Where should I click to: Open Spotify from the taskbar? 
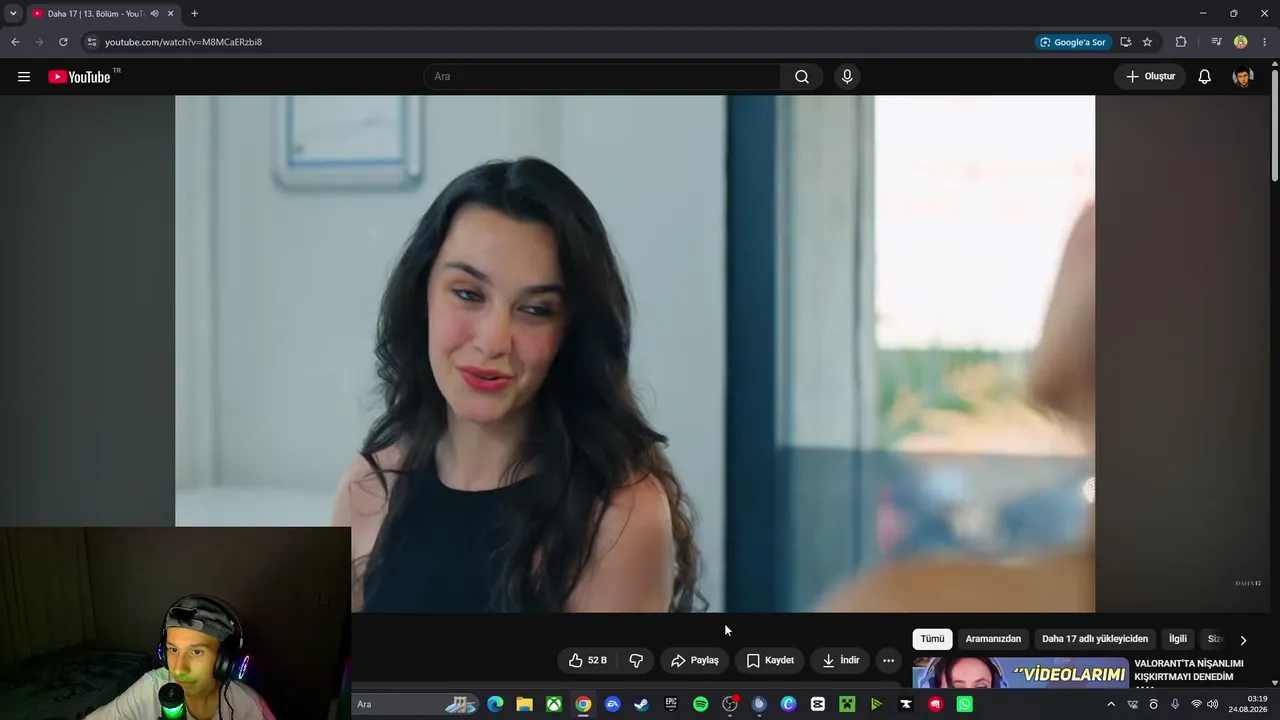click(x=700, y=704)
